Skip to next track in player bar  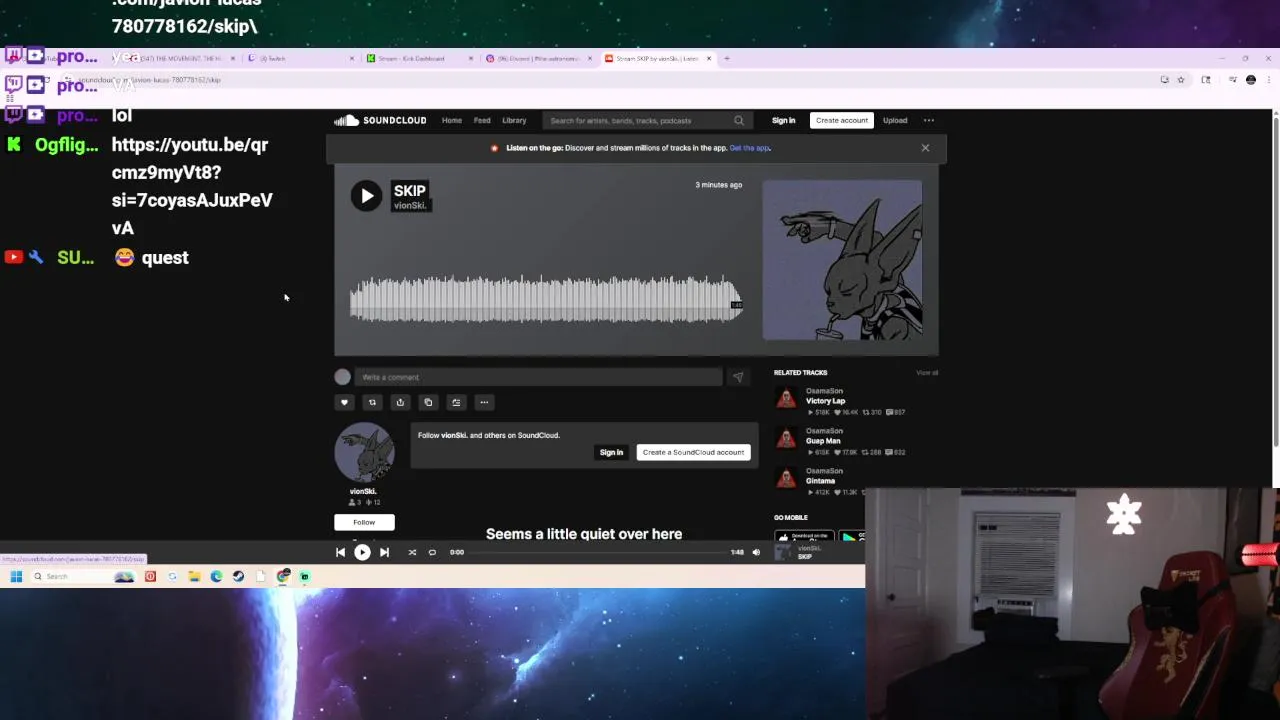384,552
